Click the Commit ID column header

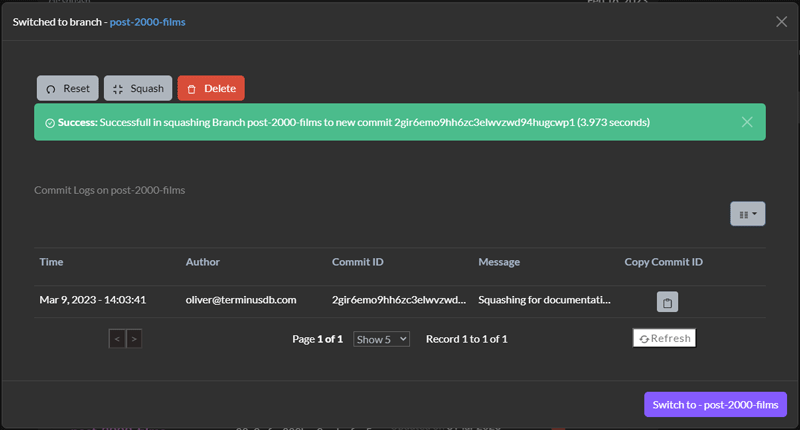pos(358,262)
